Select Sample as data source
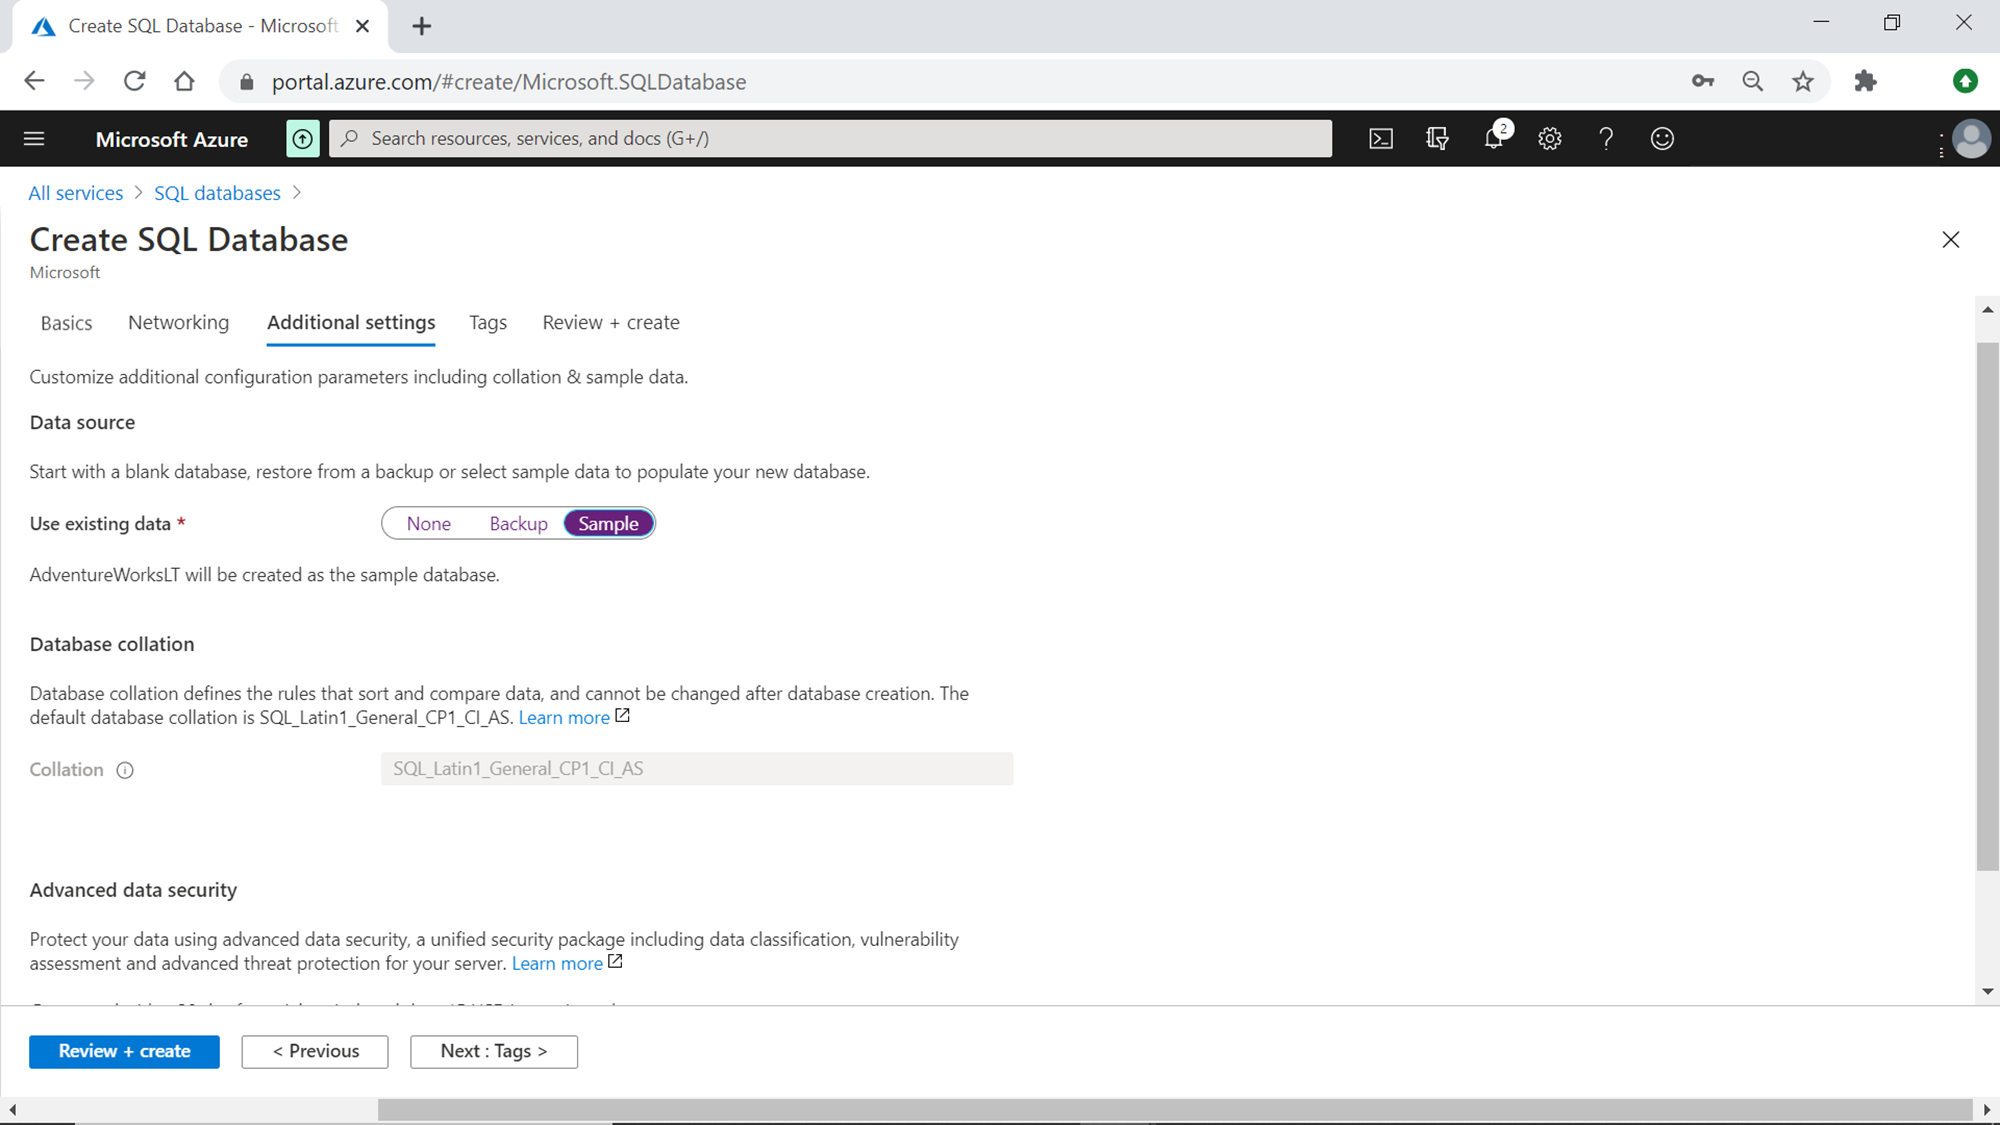Viewport: 2000px width, 1125px height. point(608,524)
